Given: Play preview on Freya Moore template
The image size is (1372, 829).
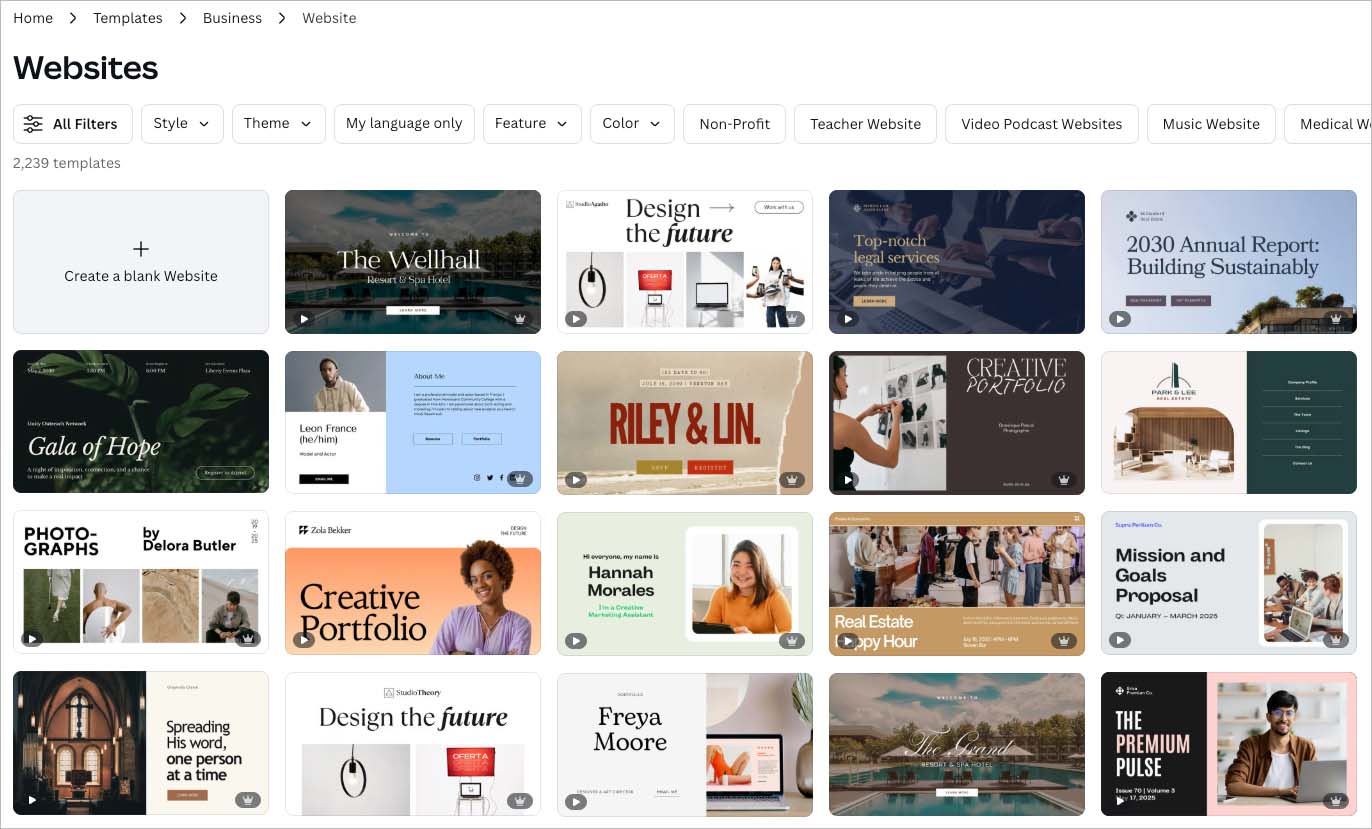Looking at the screenshot, I should click(576, 801).
